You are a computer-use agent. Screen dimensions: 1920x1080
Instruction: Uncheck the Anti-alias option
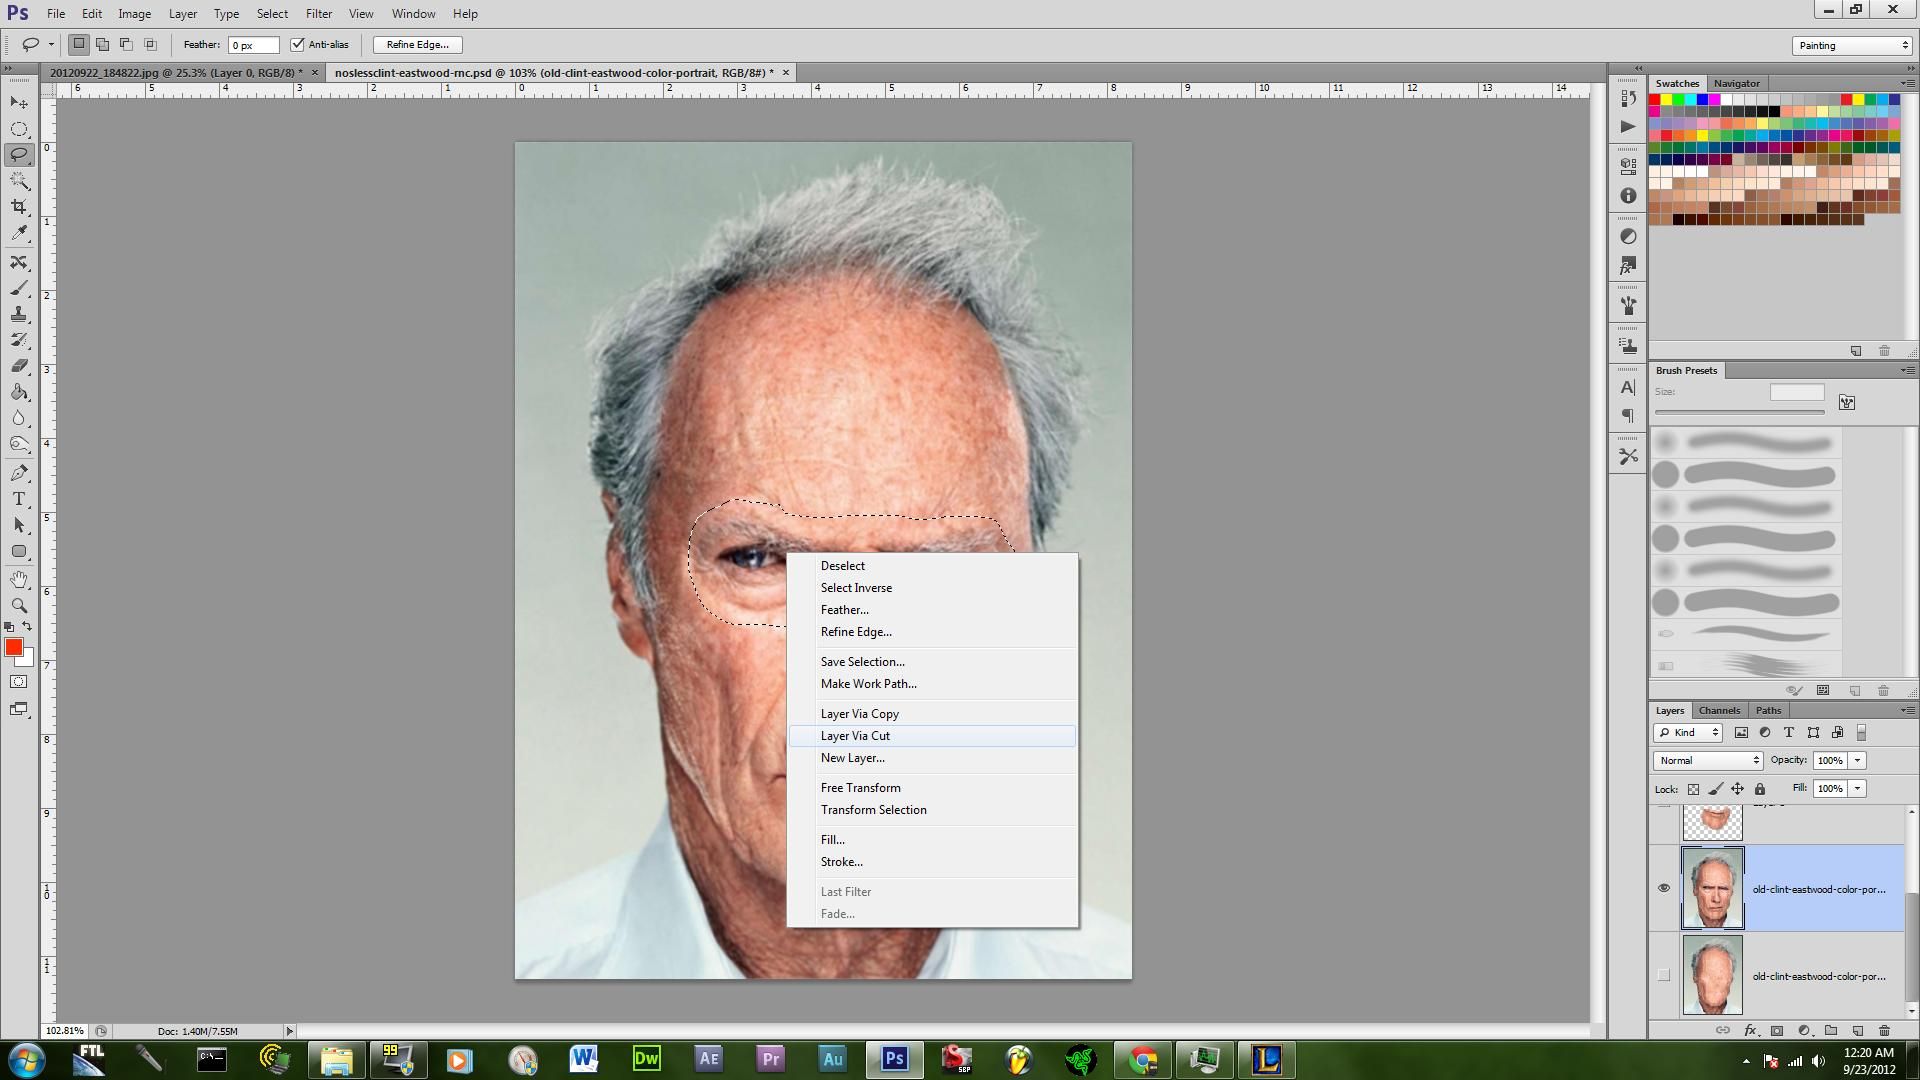point(298,44)
